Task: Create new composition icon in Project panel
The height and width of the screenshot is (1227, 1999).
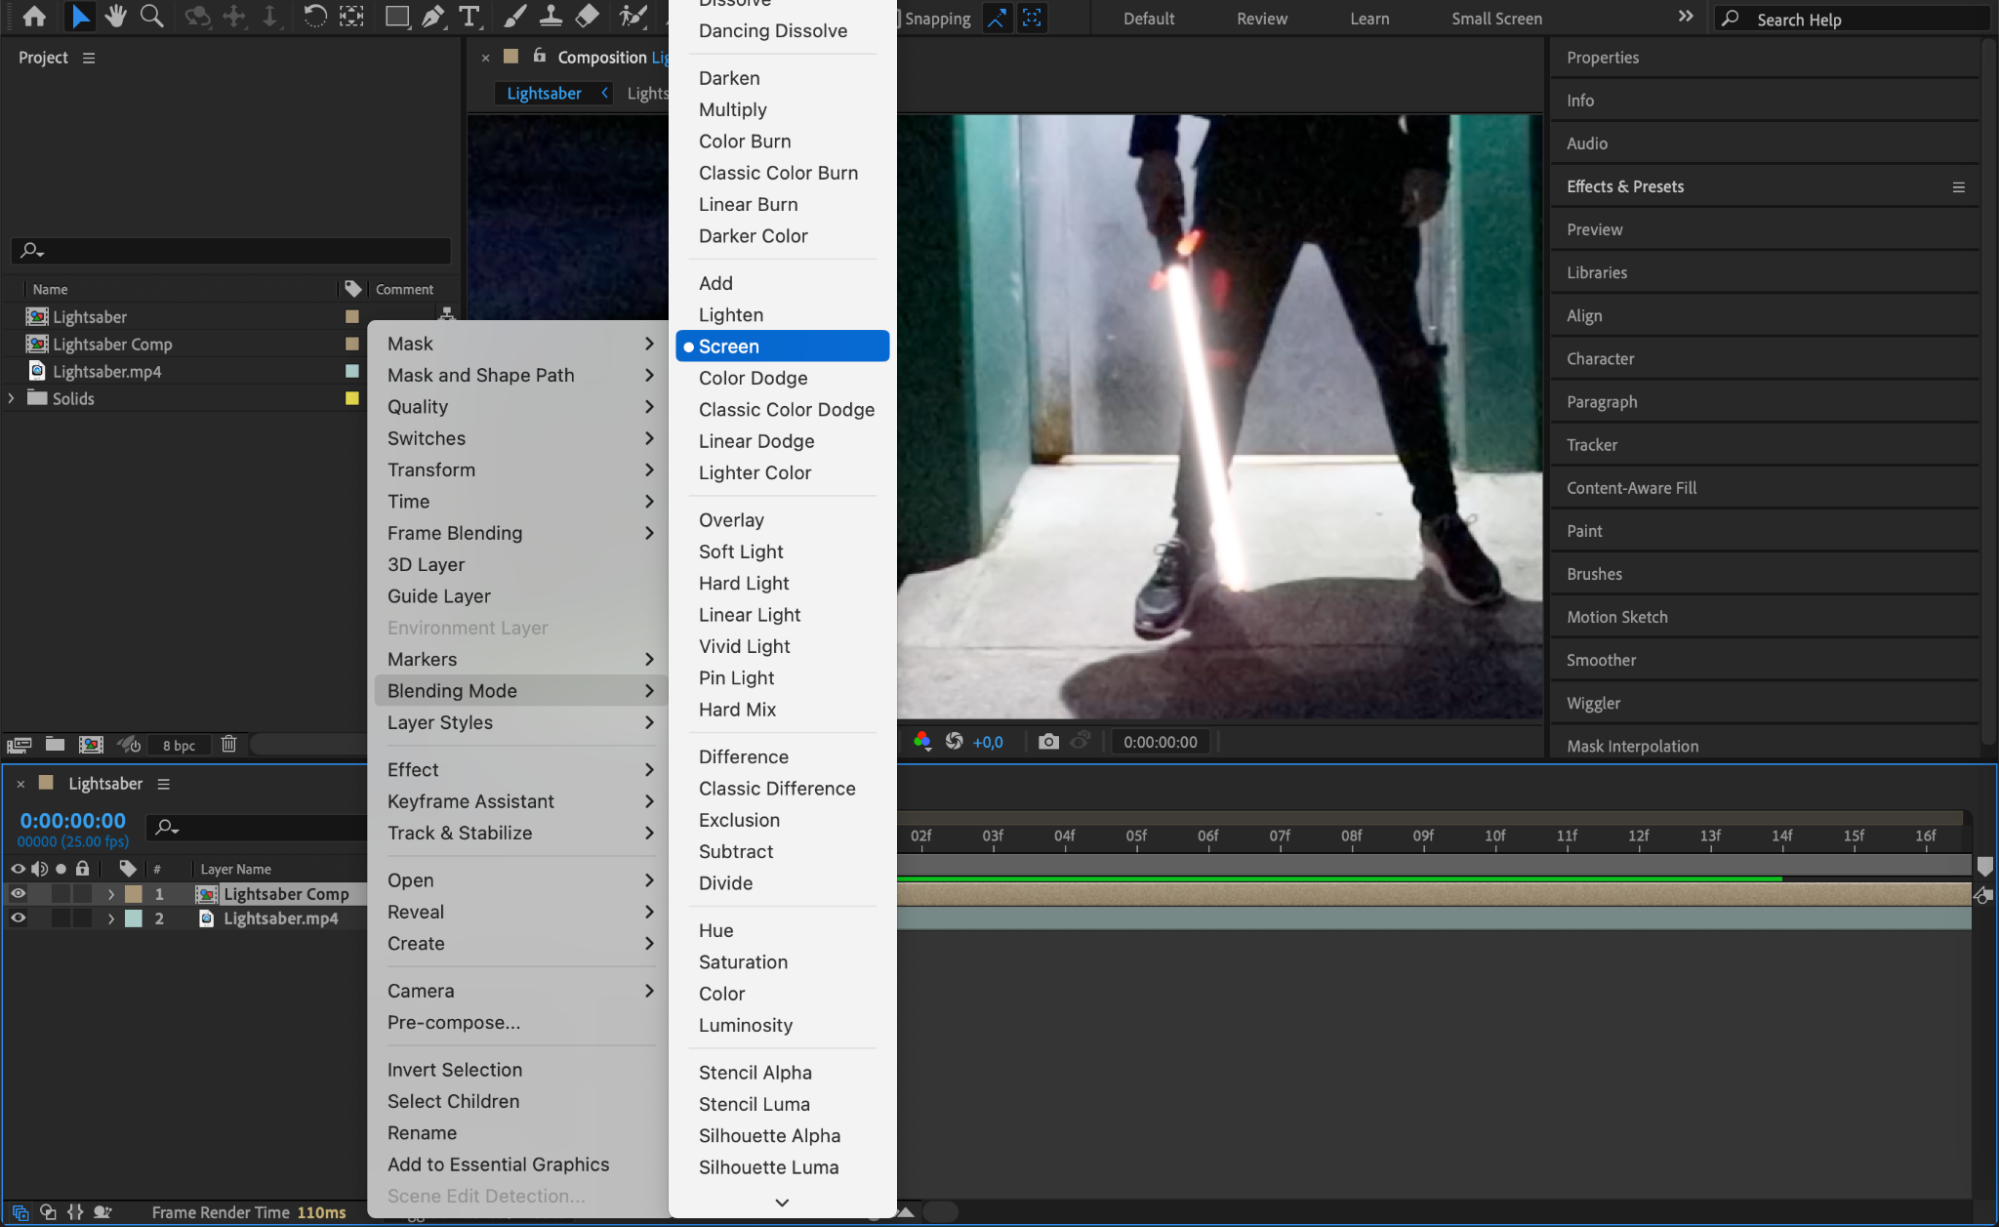Action: pos(91,744)
